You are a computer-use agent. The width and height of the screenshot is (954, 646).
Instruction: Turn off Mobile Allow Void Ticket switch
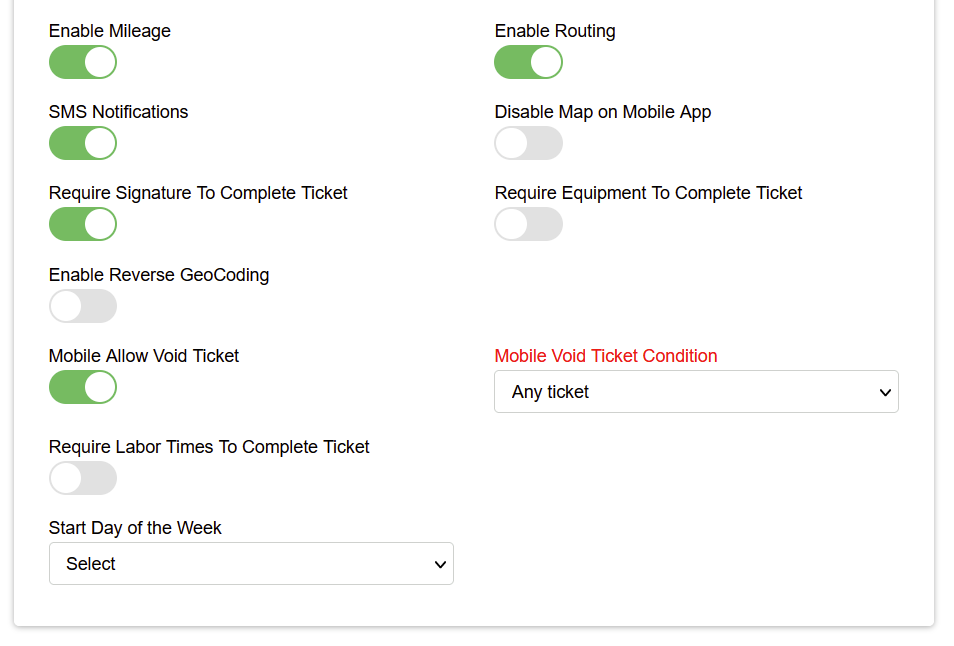[83, 387]
